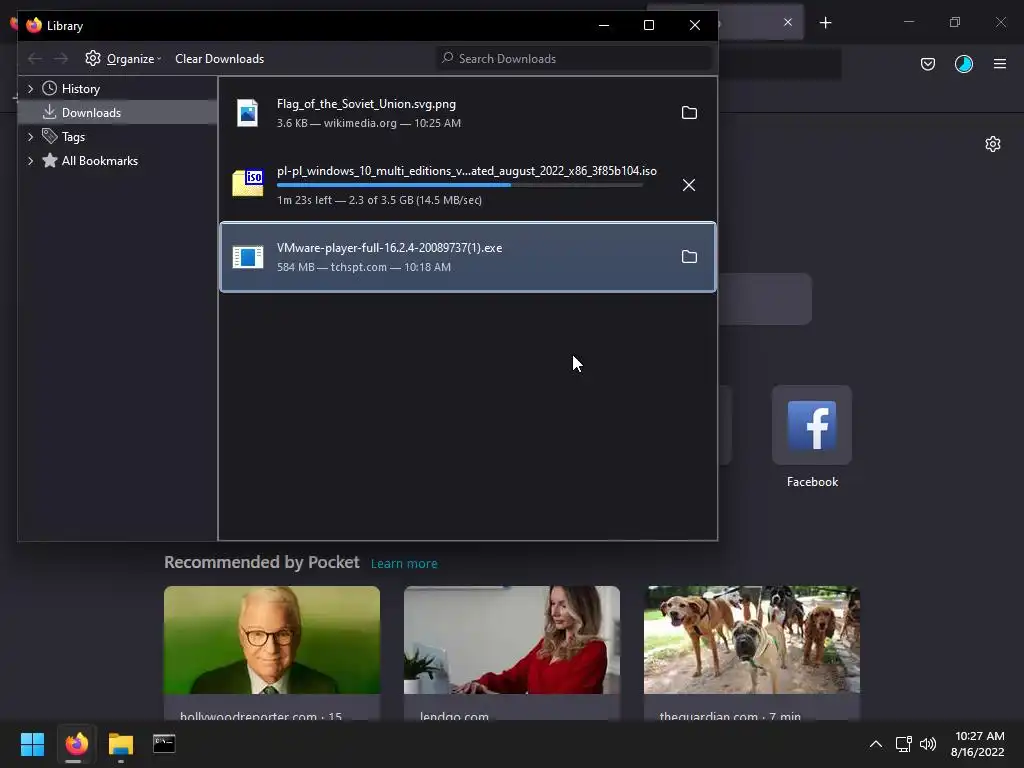The height and width of the screenshot is (768, 1024).
Task: Show hidden system tray icons
Action: [x=876, y=744]
